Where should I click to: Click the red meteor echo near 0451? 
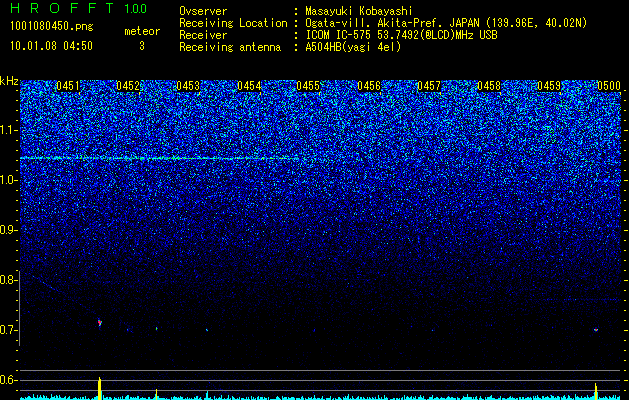click(x=99, y=322)
